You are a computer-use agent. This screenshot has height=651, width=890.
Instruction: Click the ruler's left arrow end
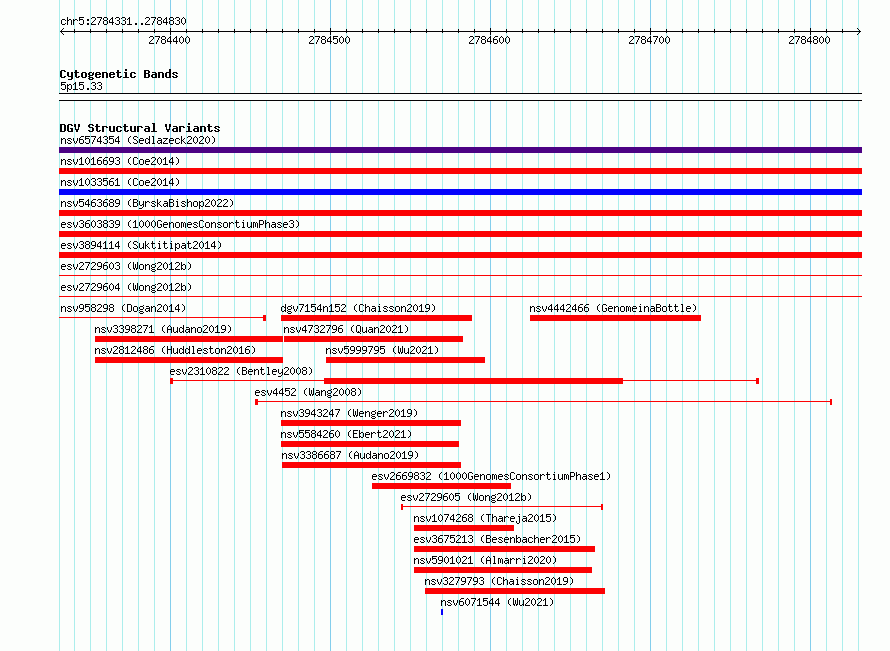[62, 32]
